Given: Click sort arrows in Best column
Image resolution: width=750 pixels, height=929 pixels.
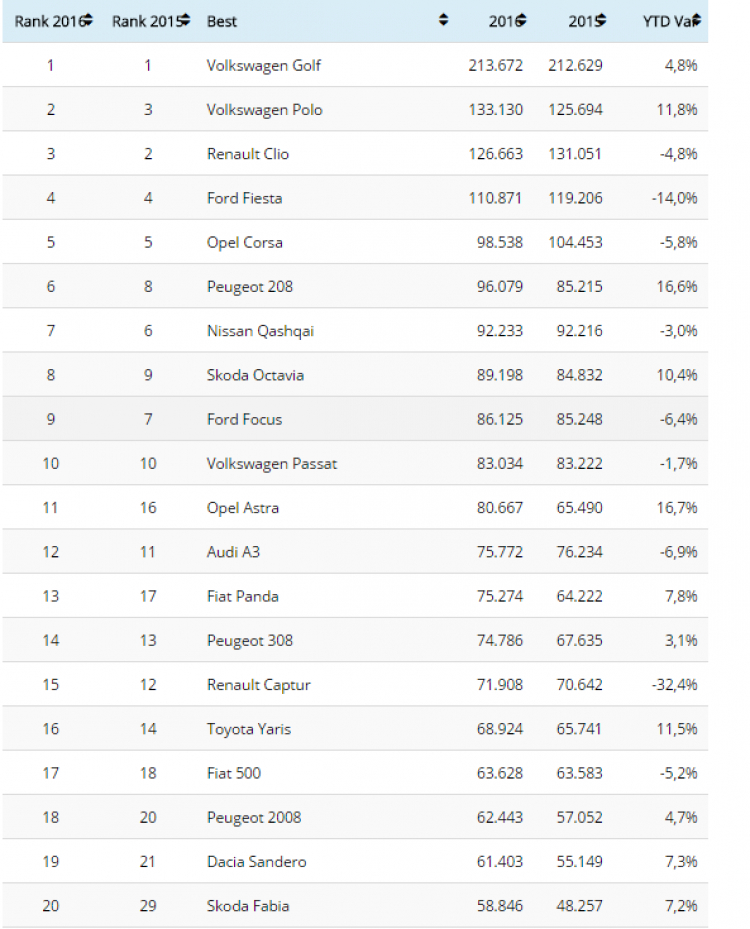Looking at the screenshot, I should click(x=443, y=21).
